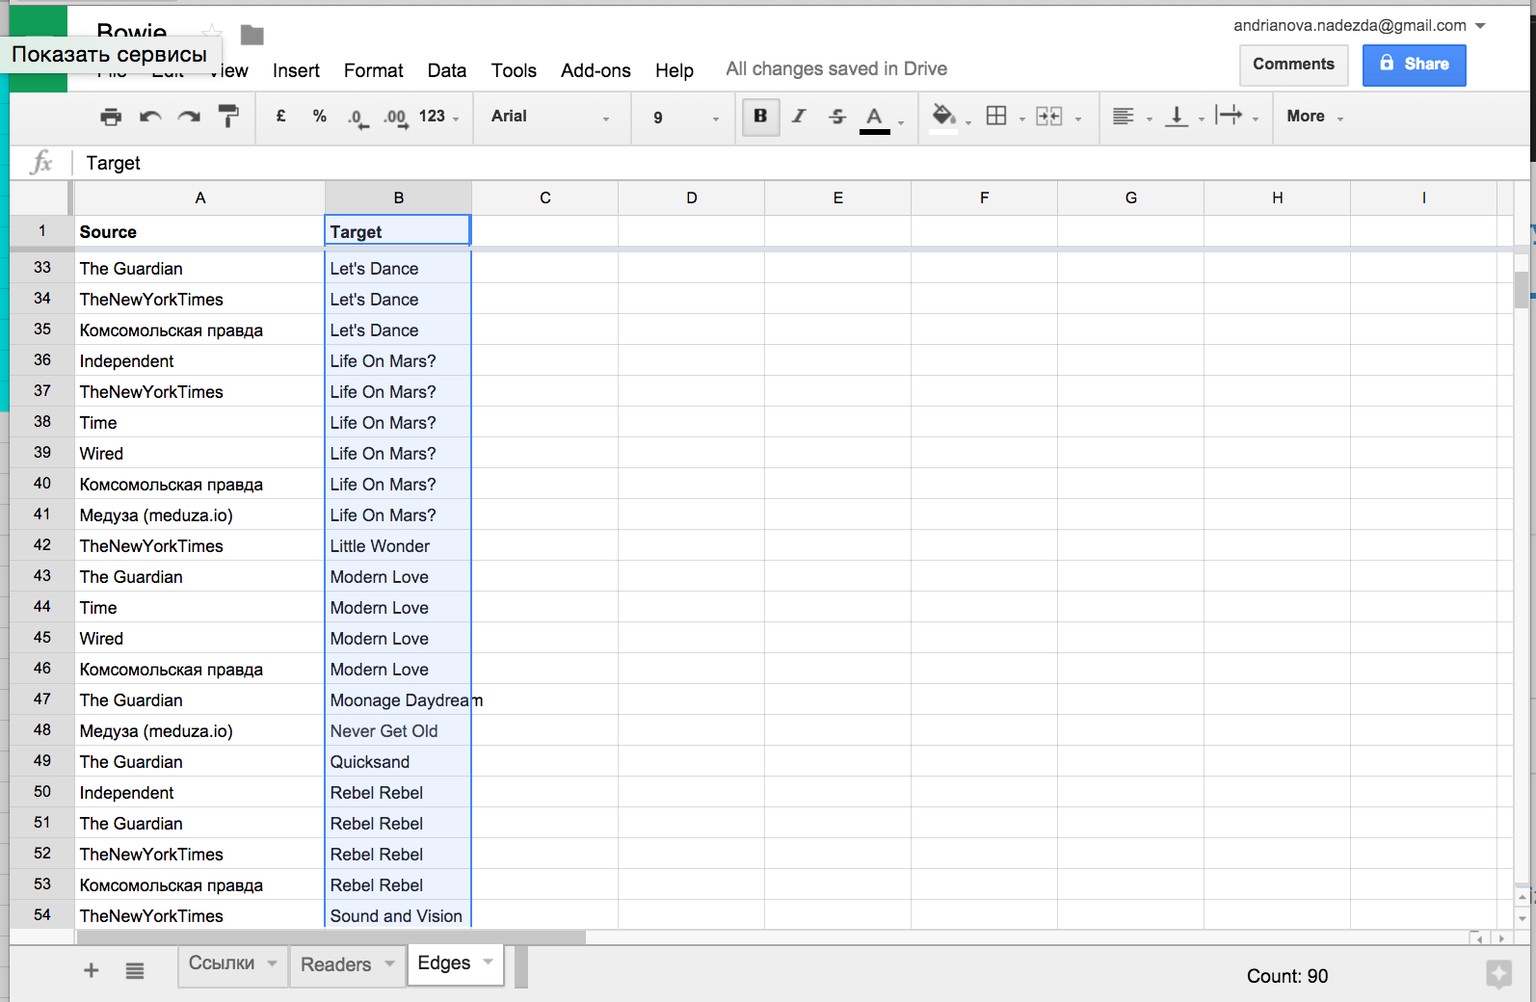The height and width of the screenshot is (1002, 1536).
Task: Toggle bold formatting button
Action: tap(760, 116)
